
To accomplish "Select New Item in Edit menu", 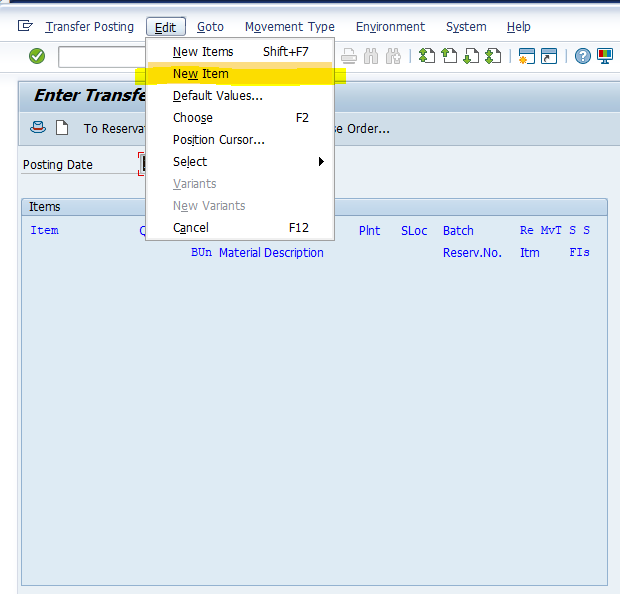I will (x=240, y=74).
